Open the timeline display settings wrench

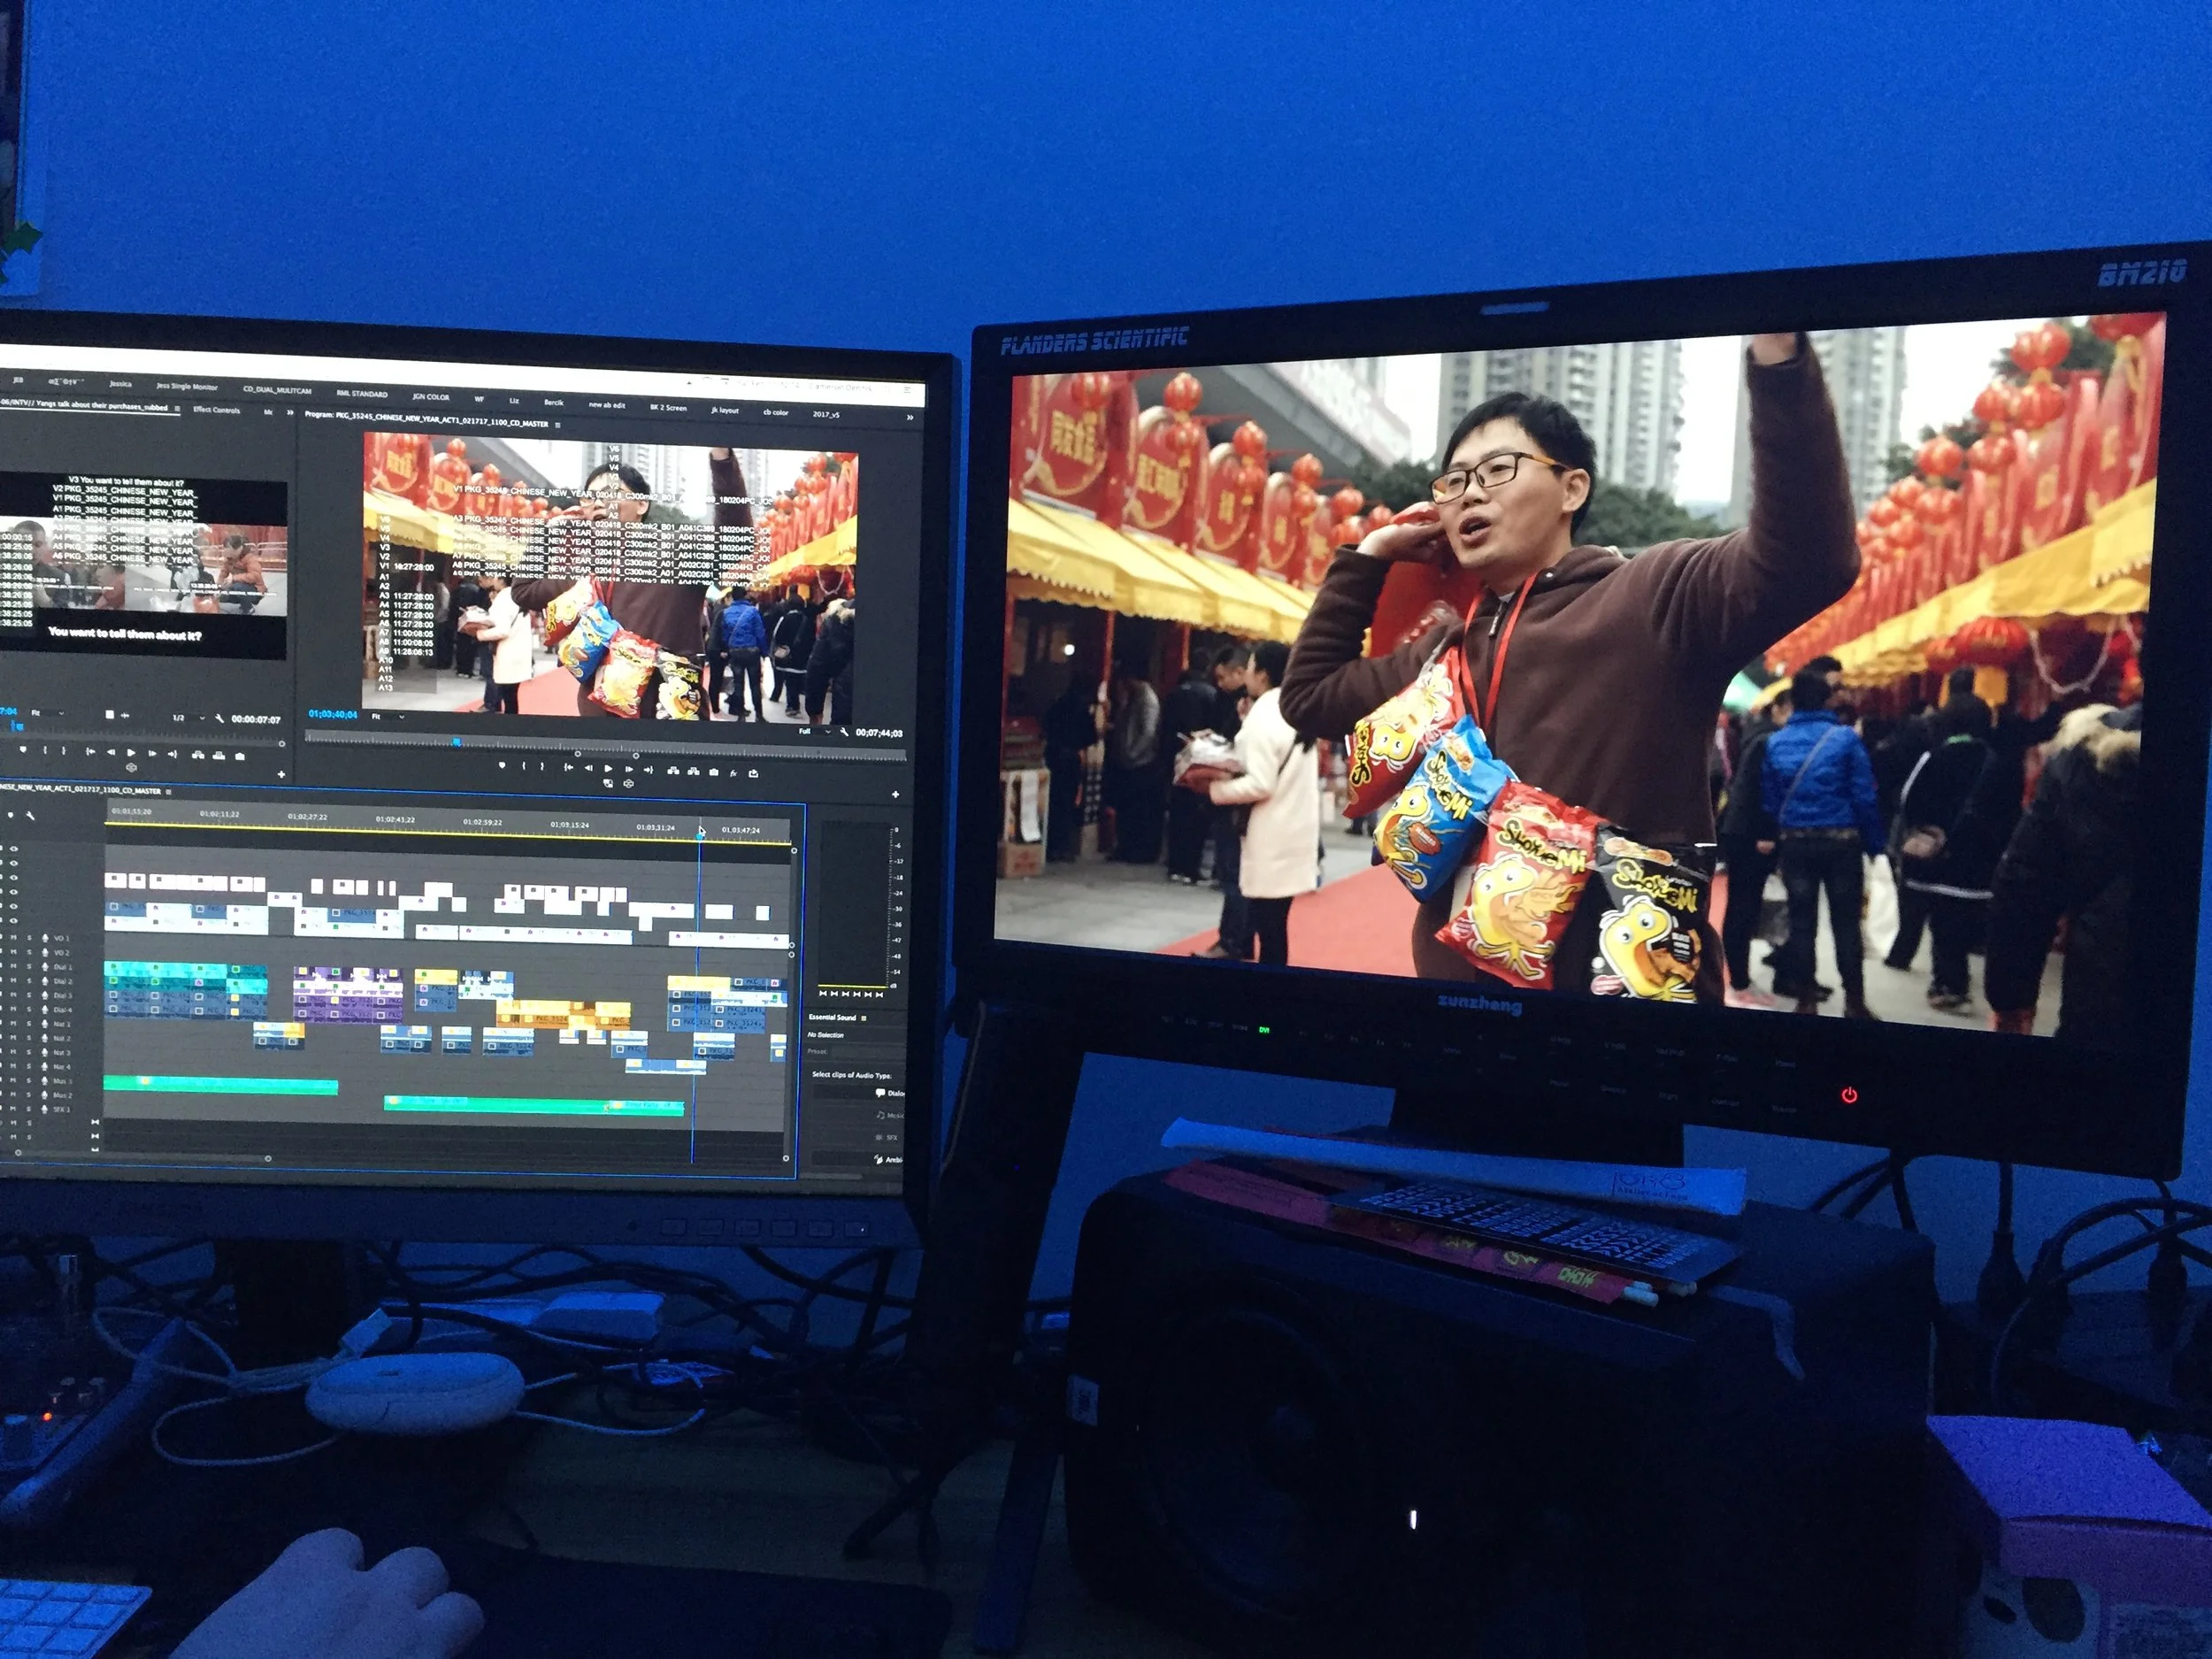coord(30,816)
